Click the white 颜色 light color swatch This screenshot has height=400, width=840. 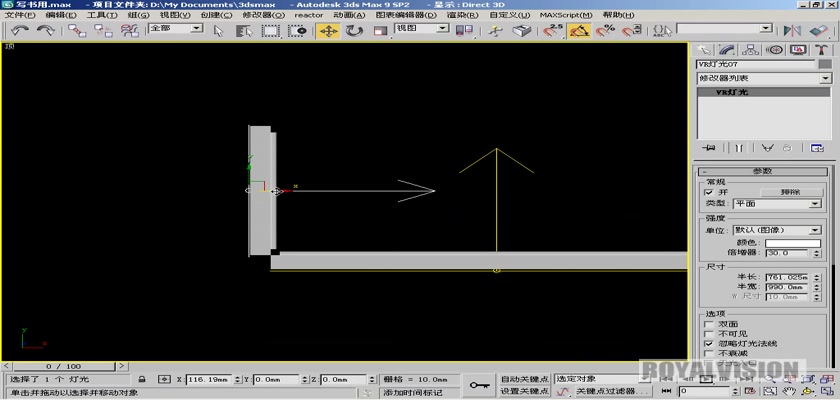coord(793,243)
